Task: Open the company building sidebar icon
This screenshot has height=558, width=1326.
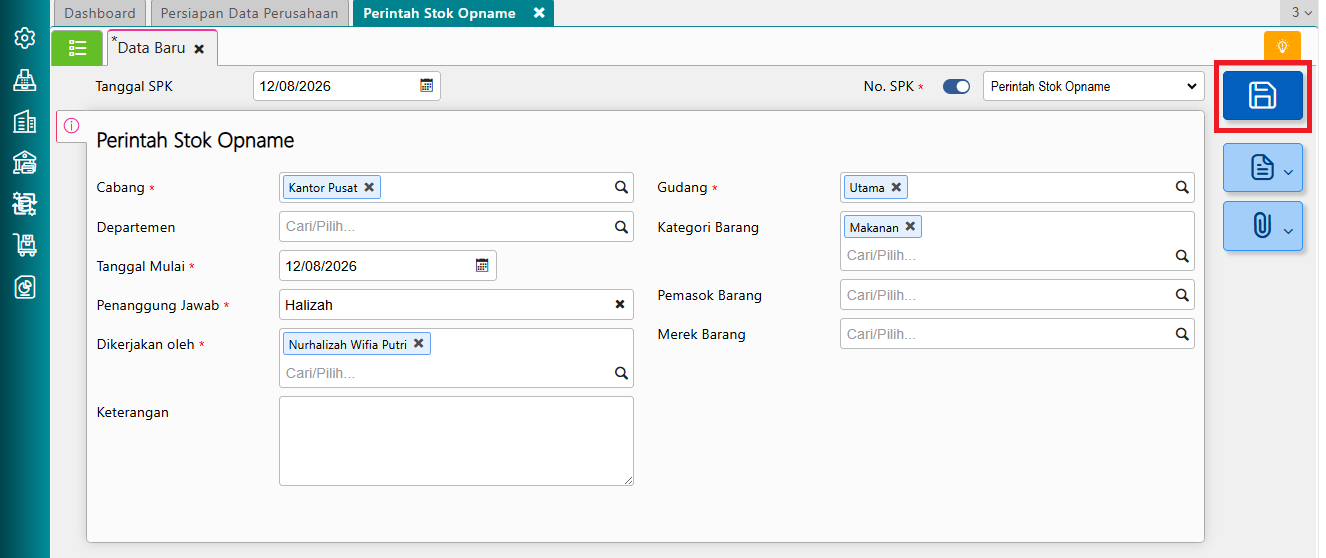Action: click(x=25, y=122)
